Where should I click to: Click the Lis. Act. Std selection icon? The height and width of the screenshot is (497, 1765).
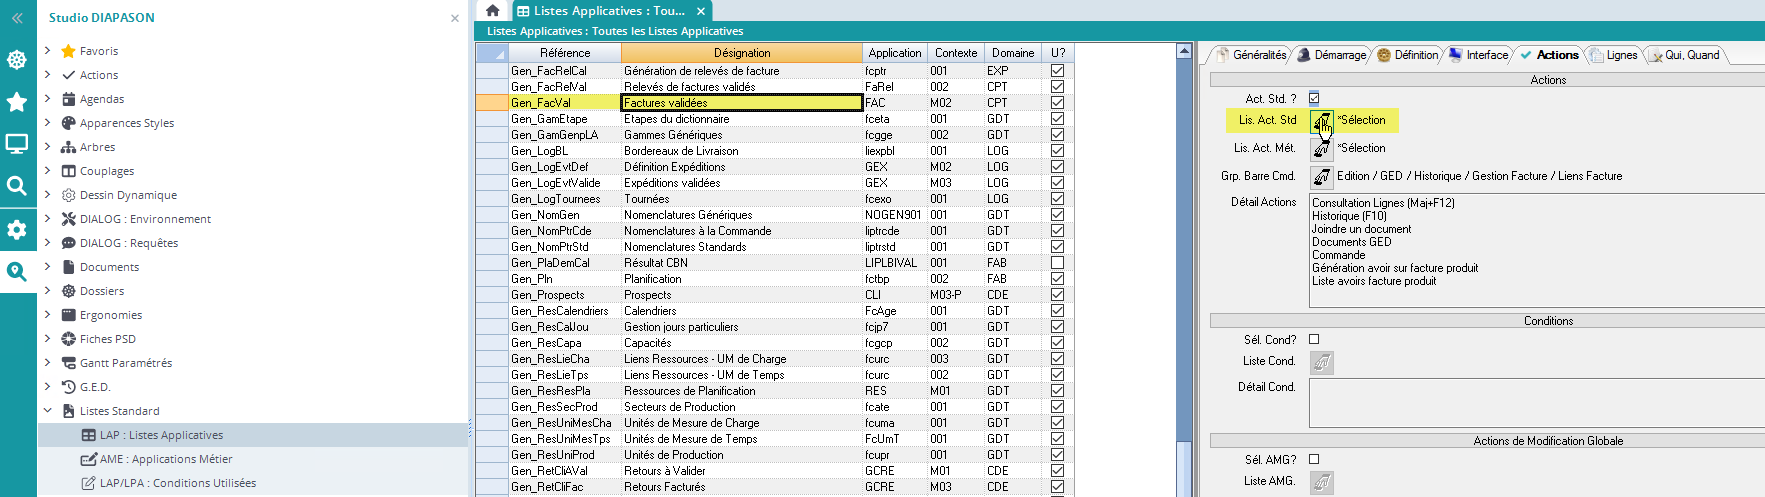1322,121
